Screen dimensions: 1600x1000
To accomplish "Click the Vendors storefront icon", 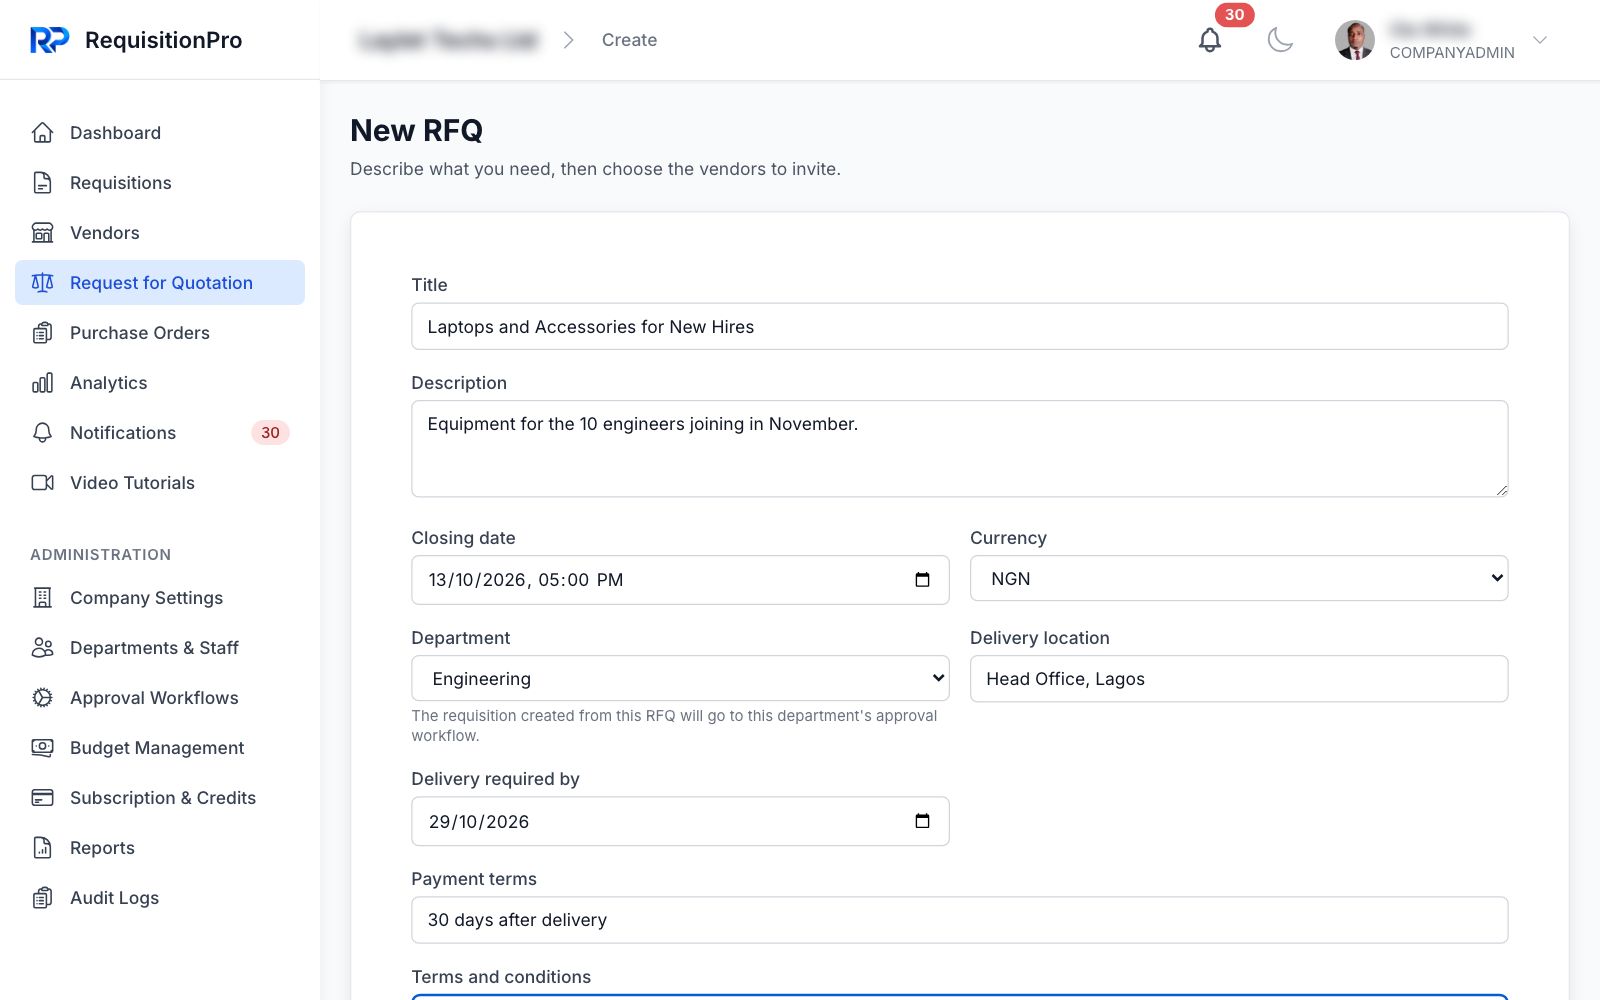I will [42, 233].
